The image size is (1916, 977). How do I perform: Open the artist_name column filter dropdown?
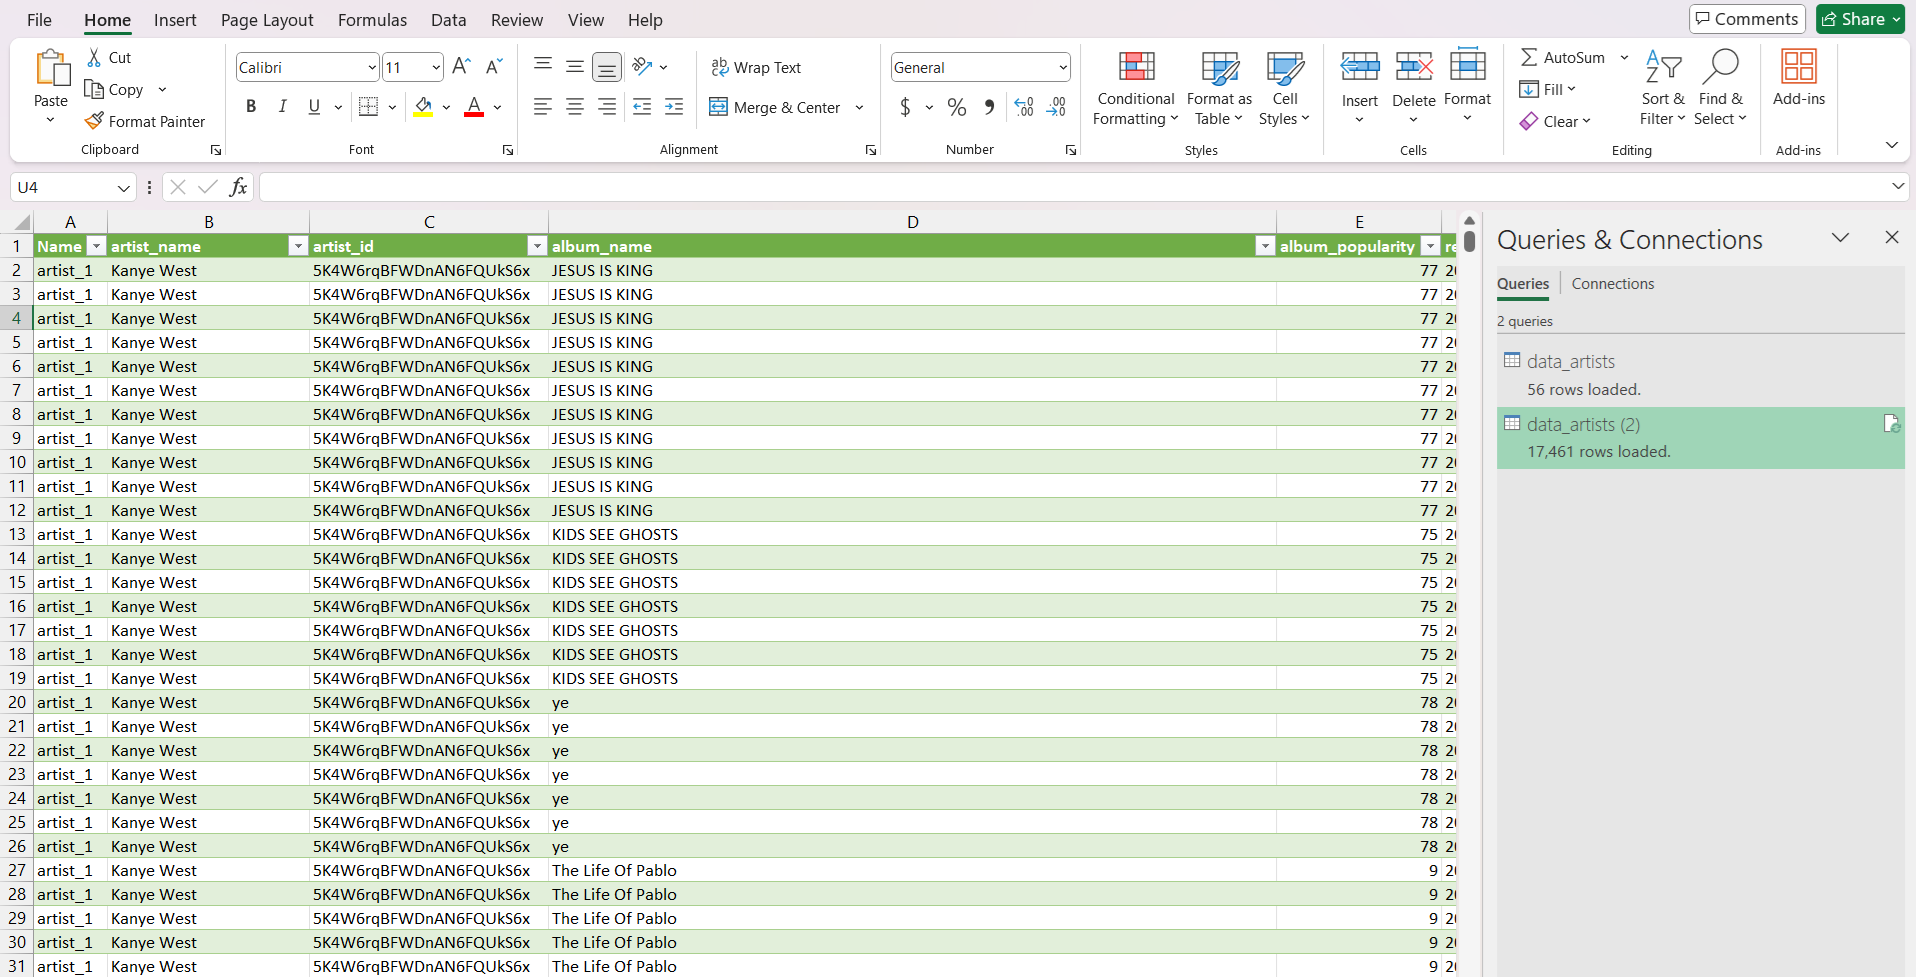click(297, 246)
